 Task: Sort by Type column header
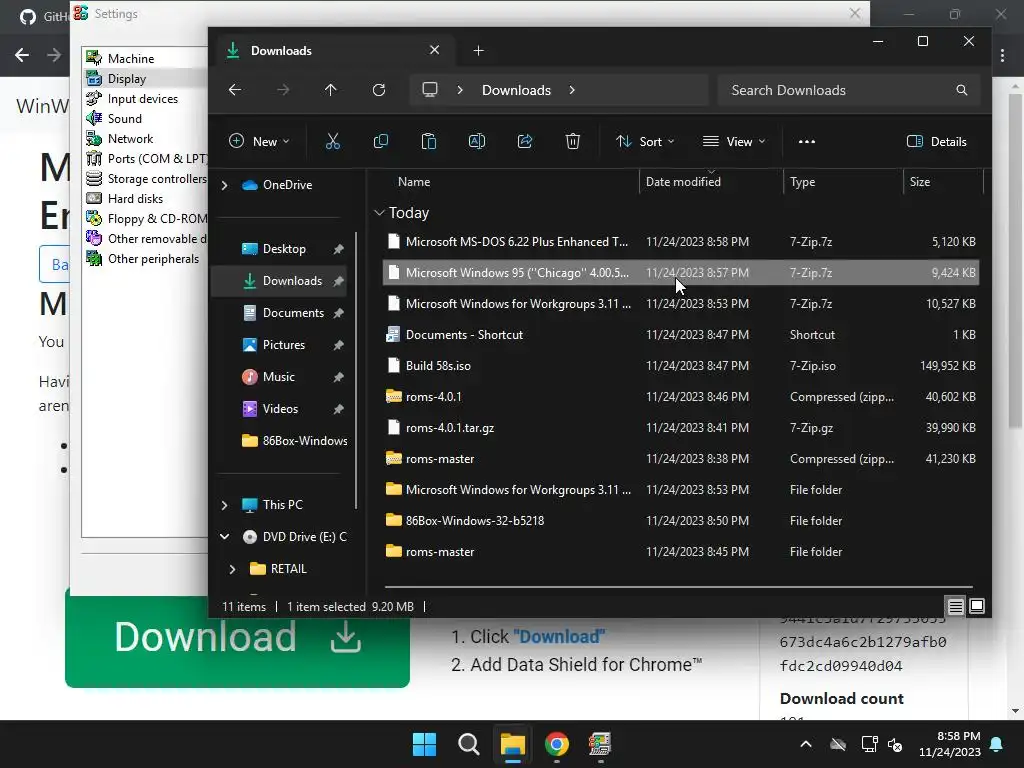[x=803, y=182]
